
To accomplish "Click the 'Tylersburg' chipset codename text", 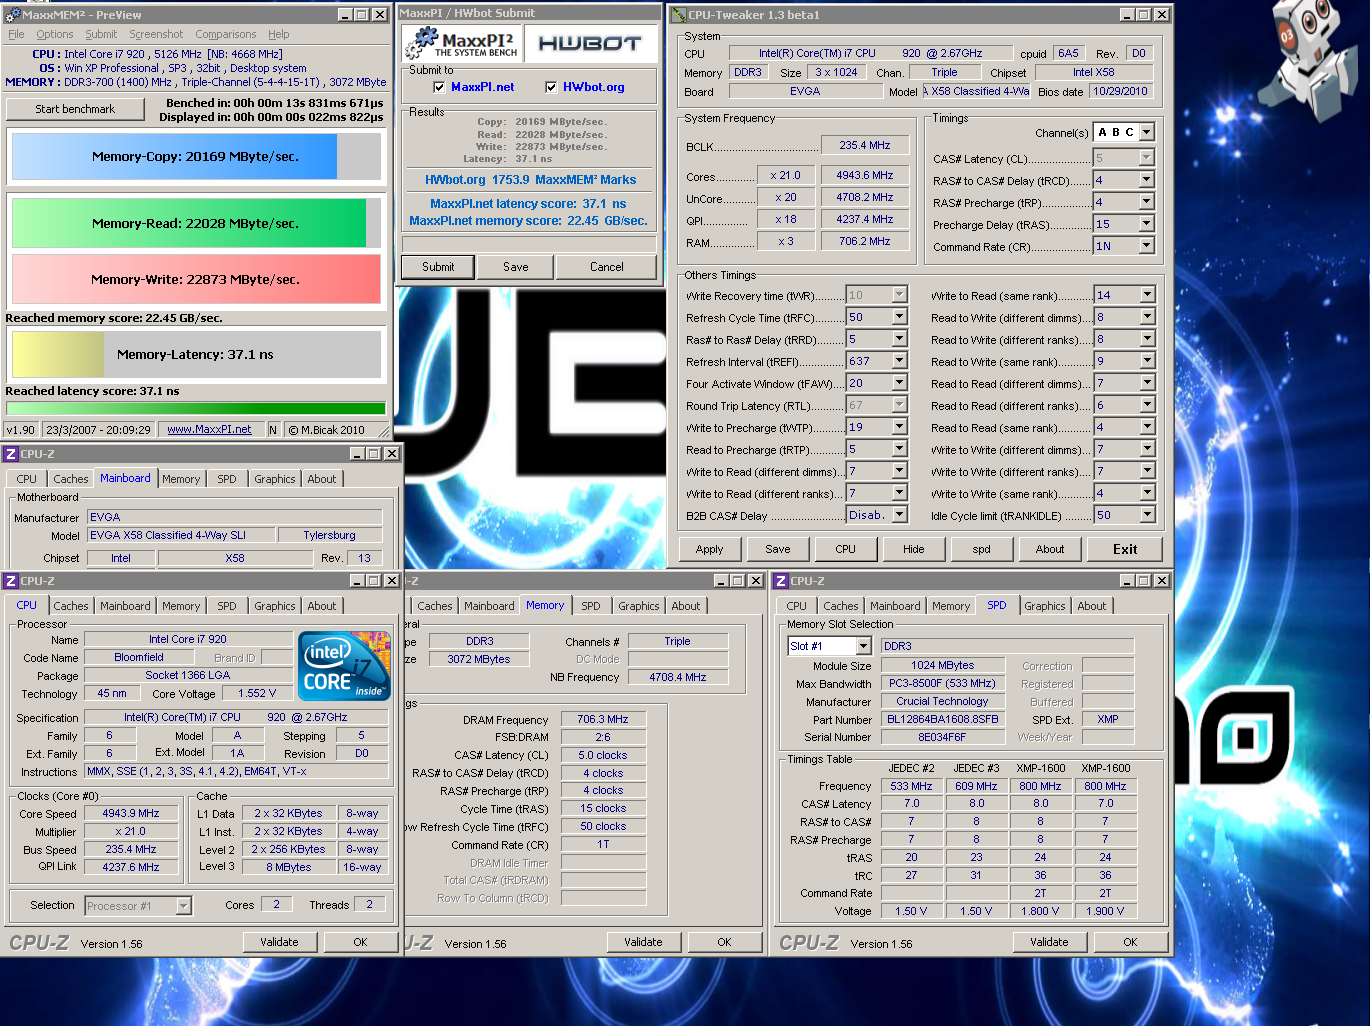I will click(x=329, y=535).
